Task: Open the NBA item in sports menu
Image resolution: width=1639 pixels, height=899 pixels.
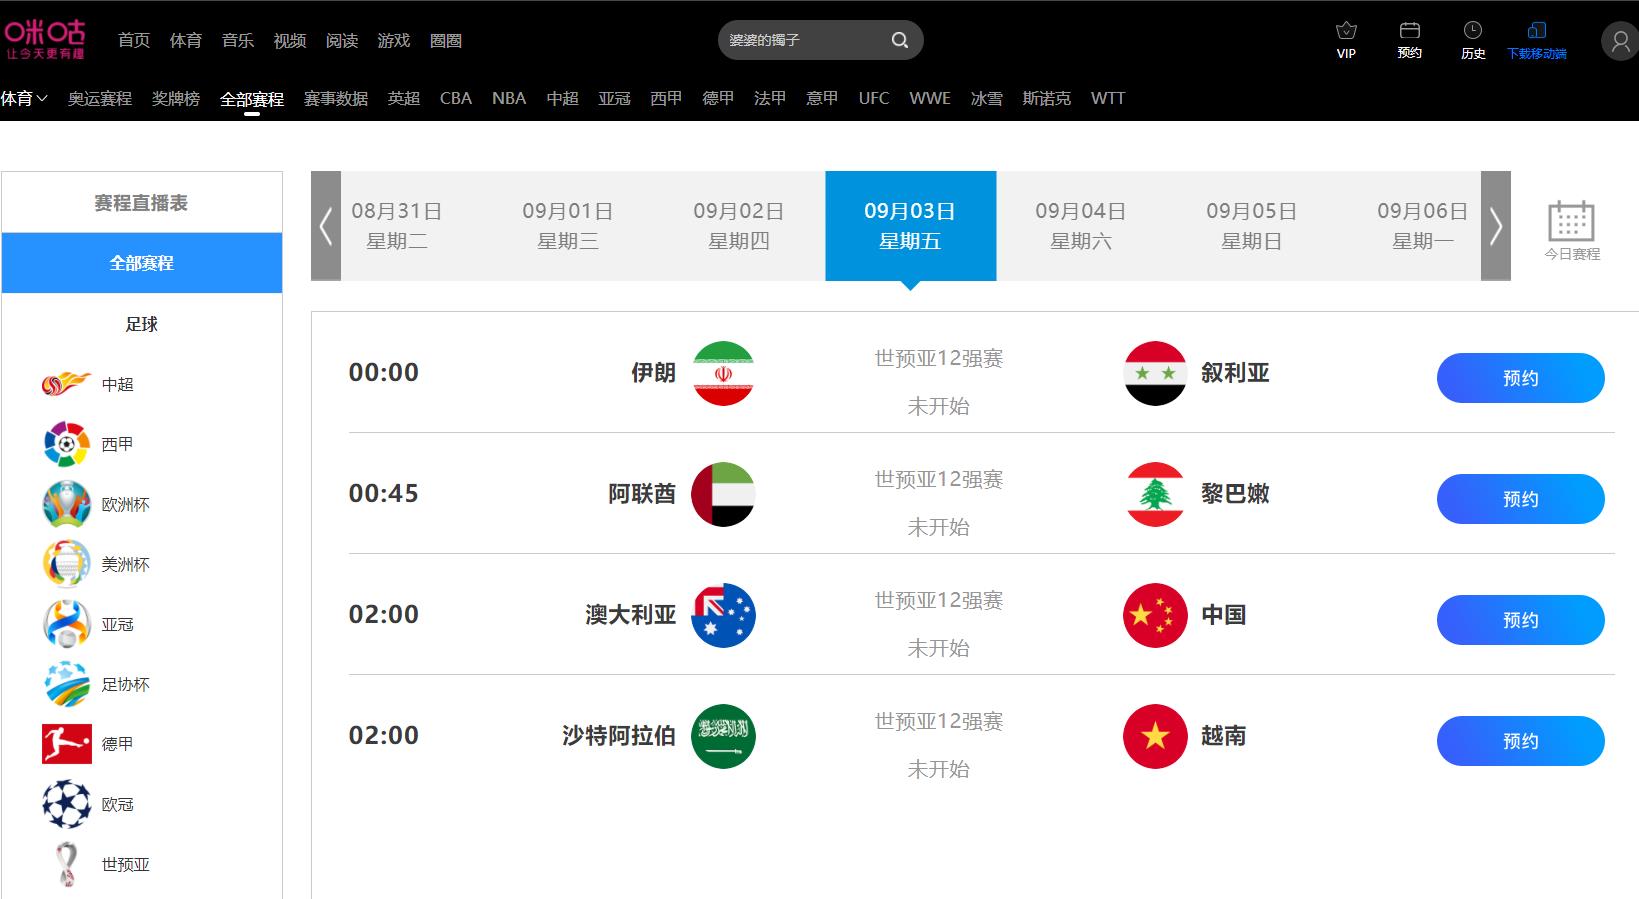Action: pos(508,98)
